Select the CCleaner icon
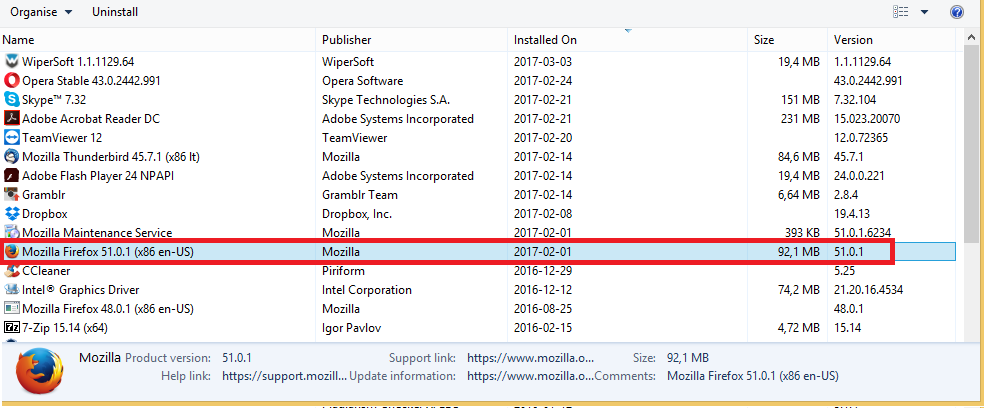 pos(12,271)
